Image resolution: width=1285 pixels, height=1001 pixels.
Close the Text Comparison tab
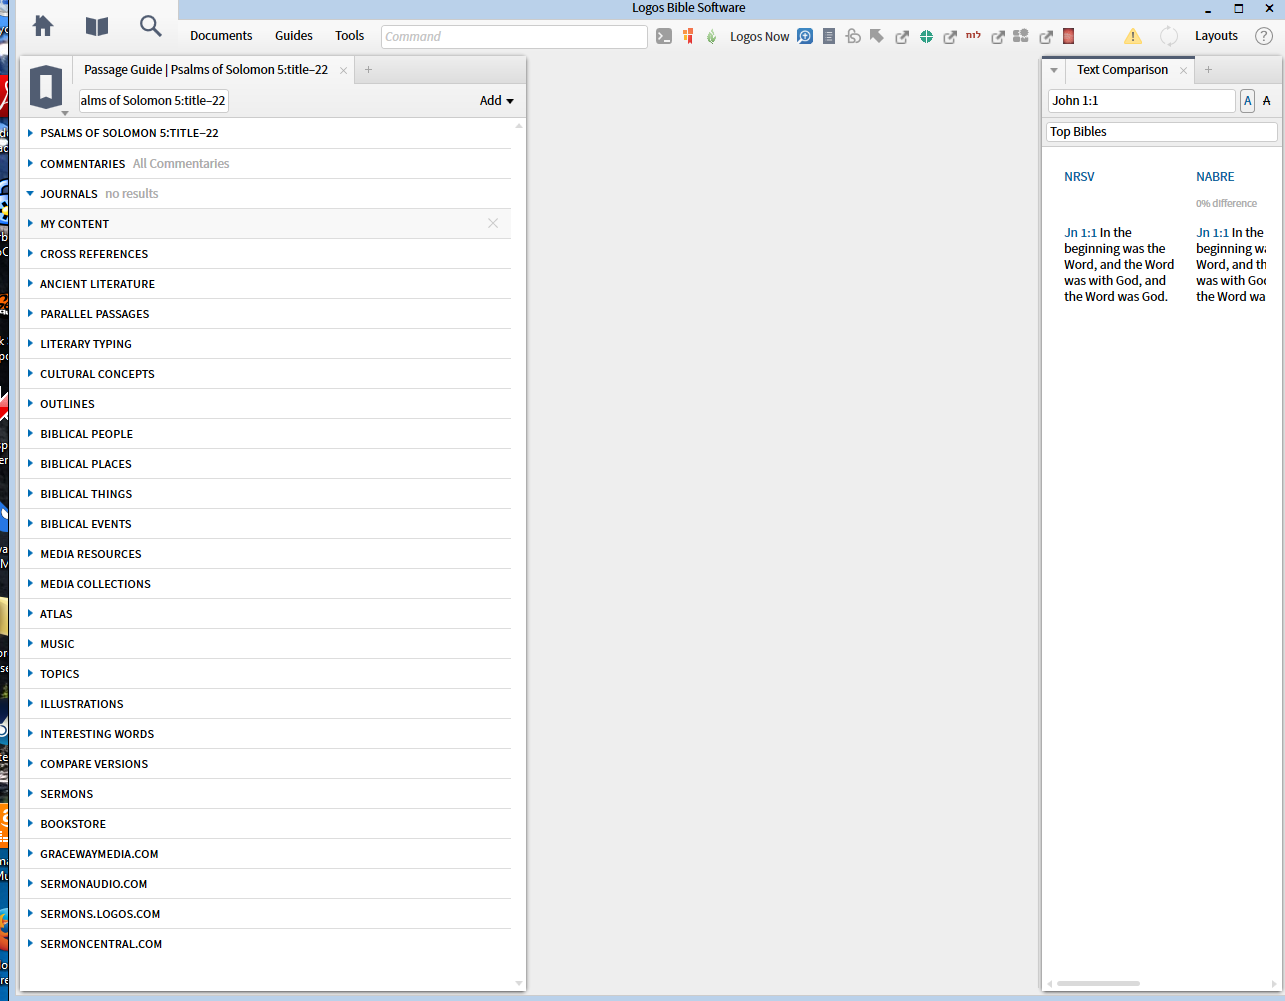1183,70
